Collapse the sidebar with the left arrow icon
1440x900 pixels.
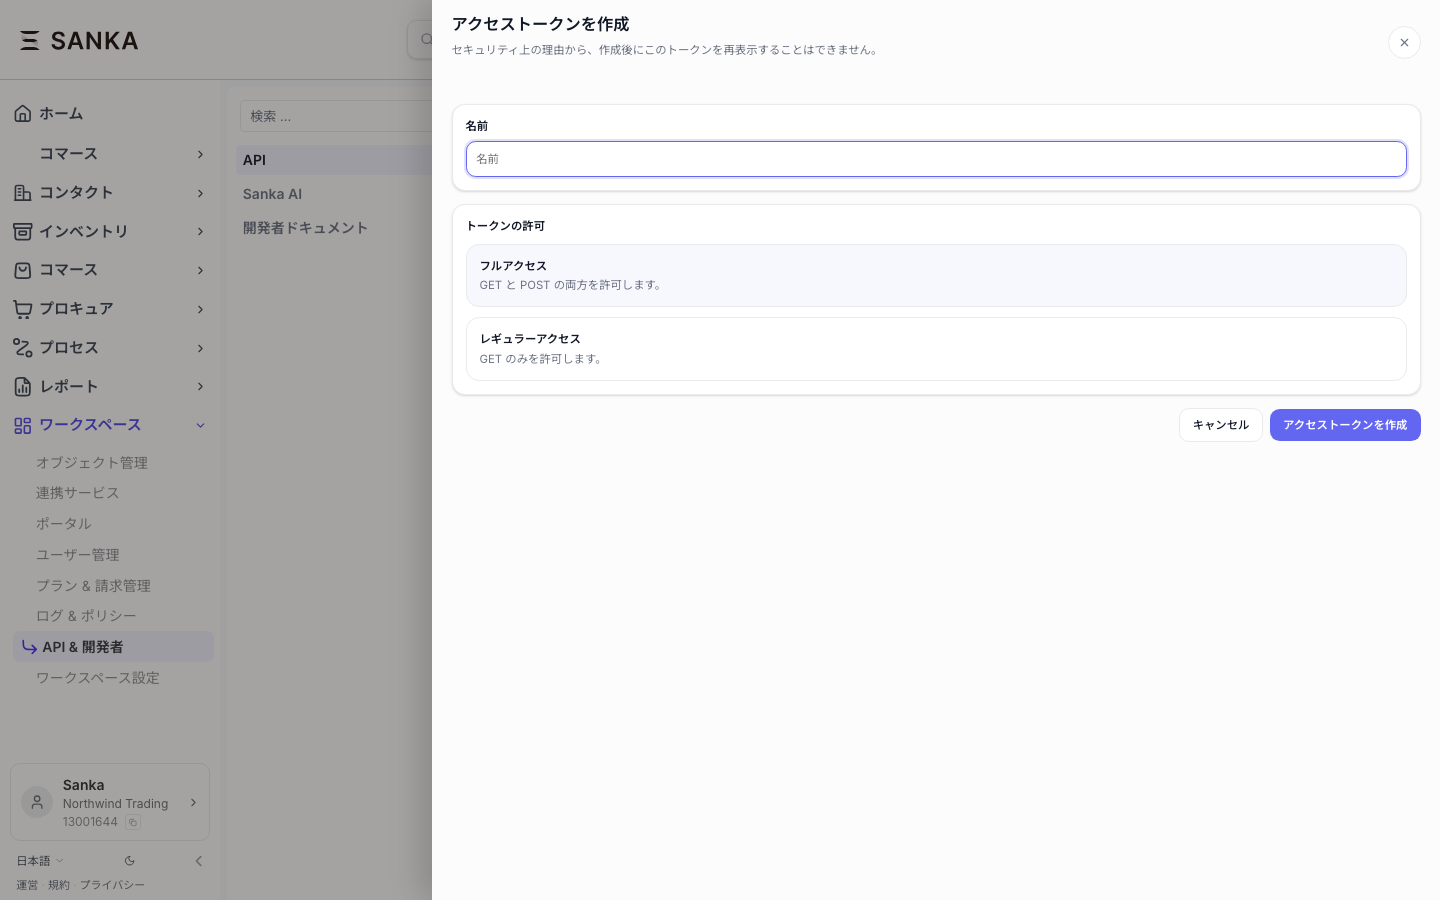pos(198,861)
